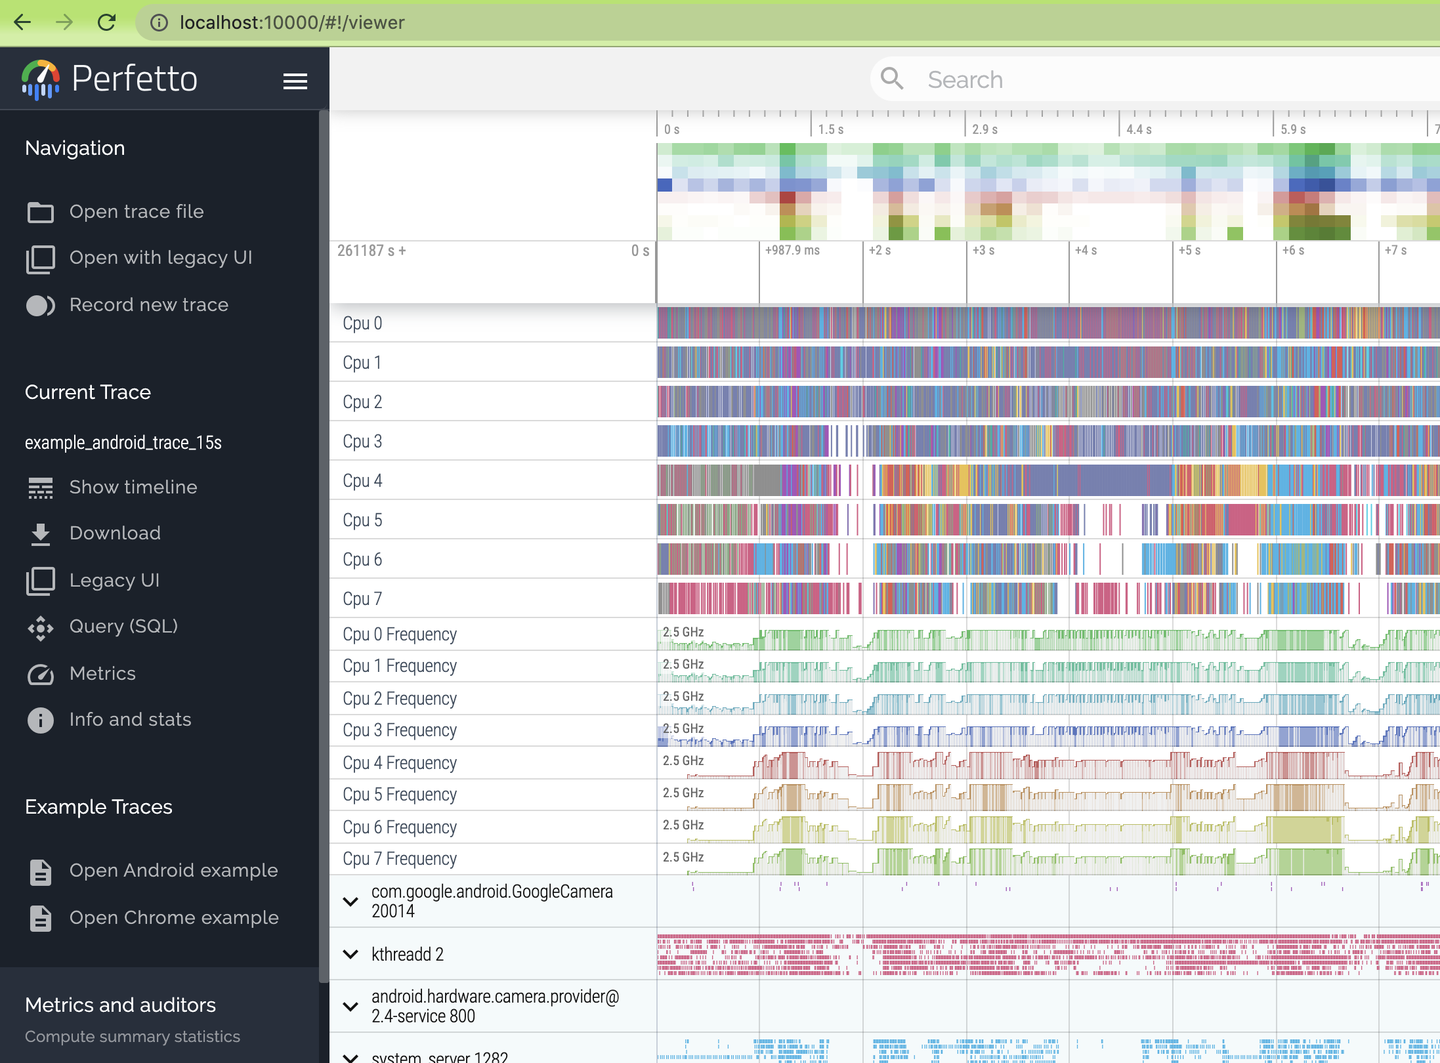This screenshot has width=1440, height=1063.
Task: Click the Open trace file folder icon
Action: tap(40, 212)
